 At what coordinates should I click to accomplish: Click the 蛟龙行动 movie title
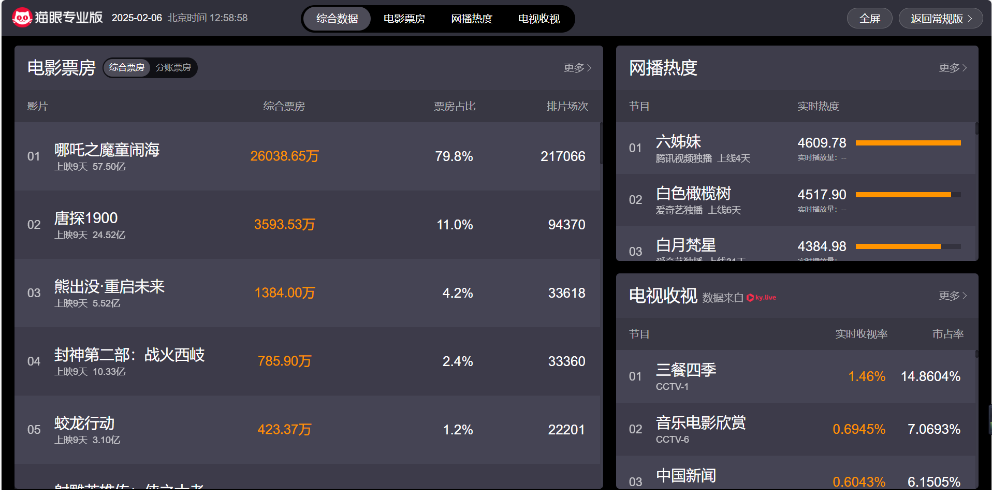pyautogui.click(x=85, y=423)
